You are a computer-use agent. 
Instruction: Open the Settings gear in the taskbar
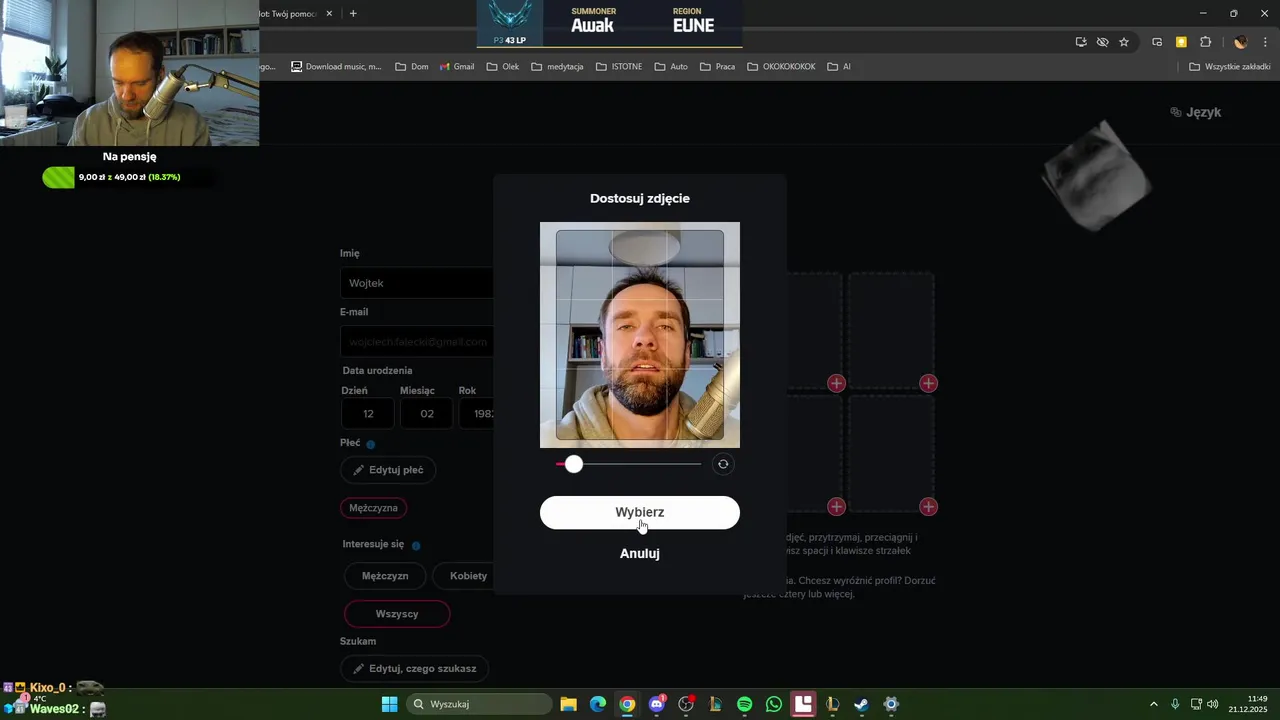coord(891,704)
